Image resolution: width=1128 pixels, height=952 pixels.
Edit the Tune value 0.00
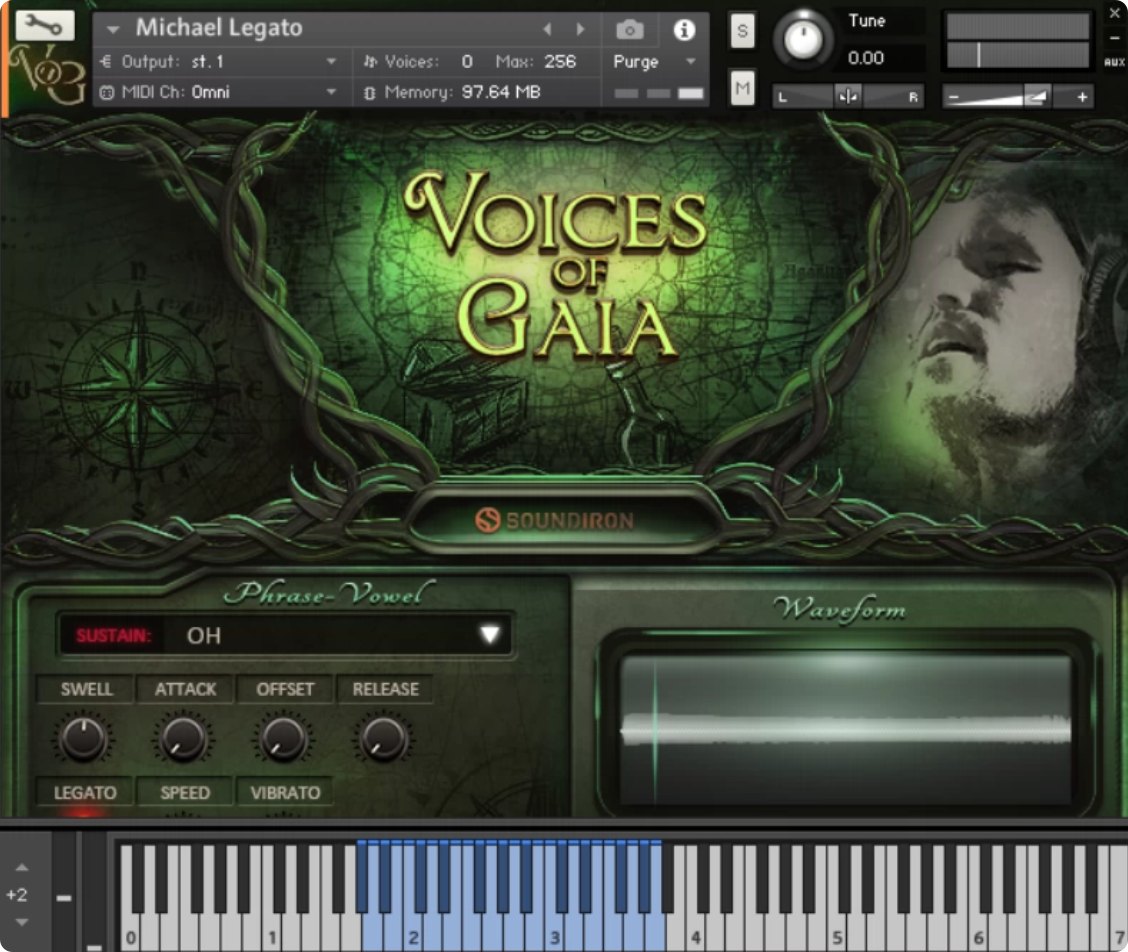click(866, 58)
